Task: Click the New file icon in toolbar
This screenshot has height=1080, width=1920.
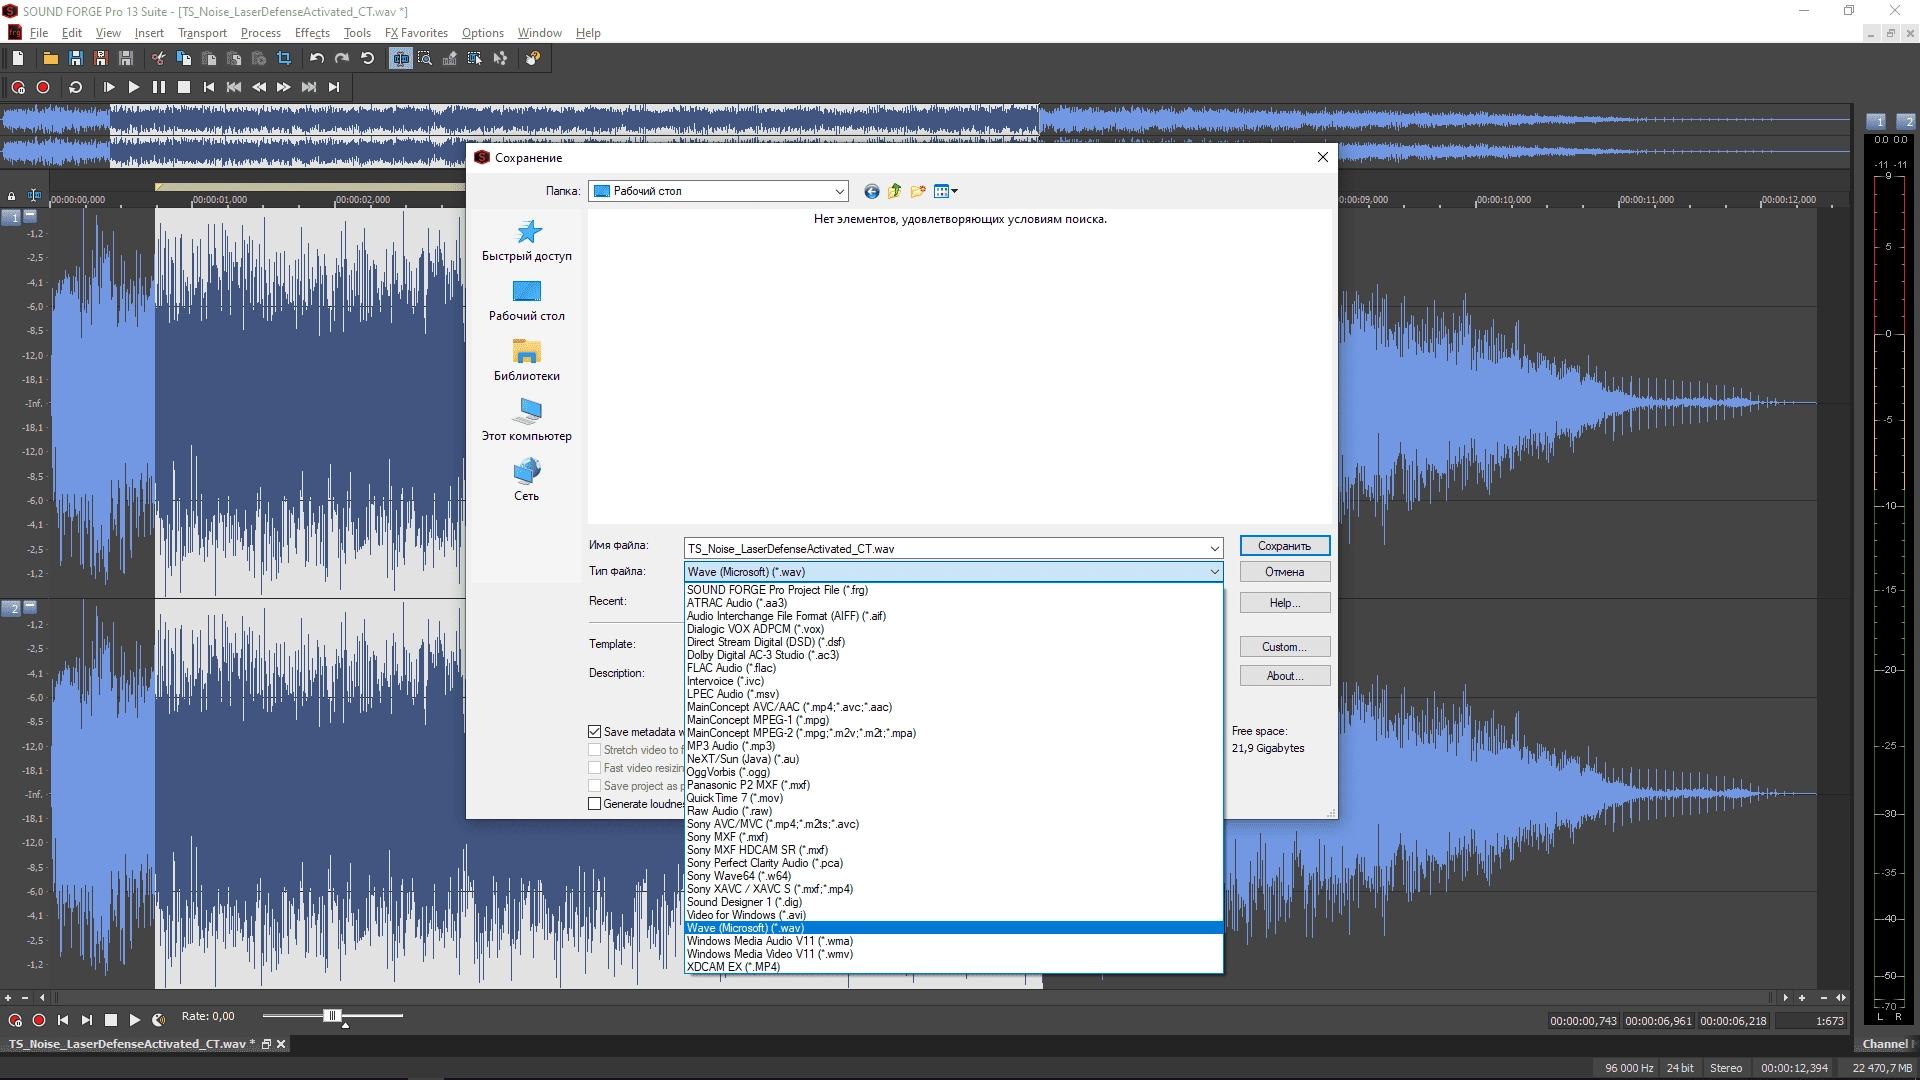Action: pos(18,59)
